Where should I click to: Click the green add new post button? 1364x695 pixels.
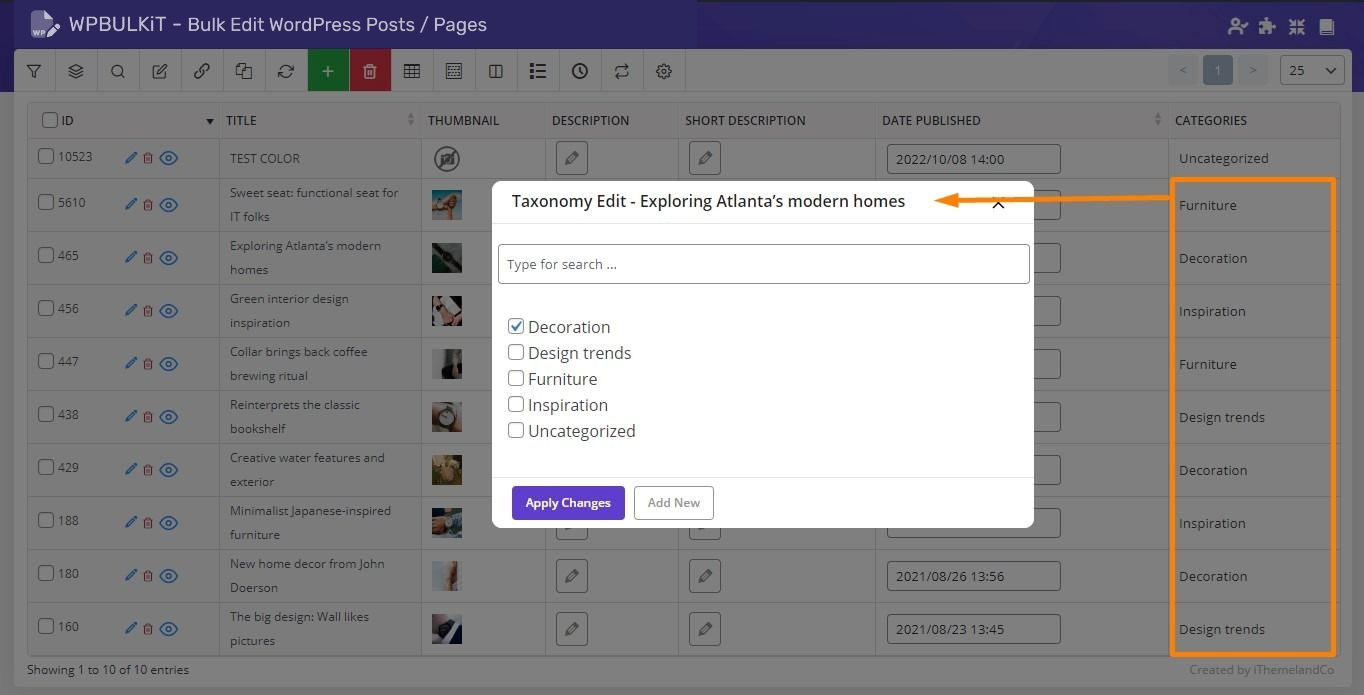pos(328,71)
